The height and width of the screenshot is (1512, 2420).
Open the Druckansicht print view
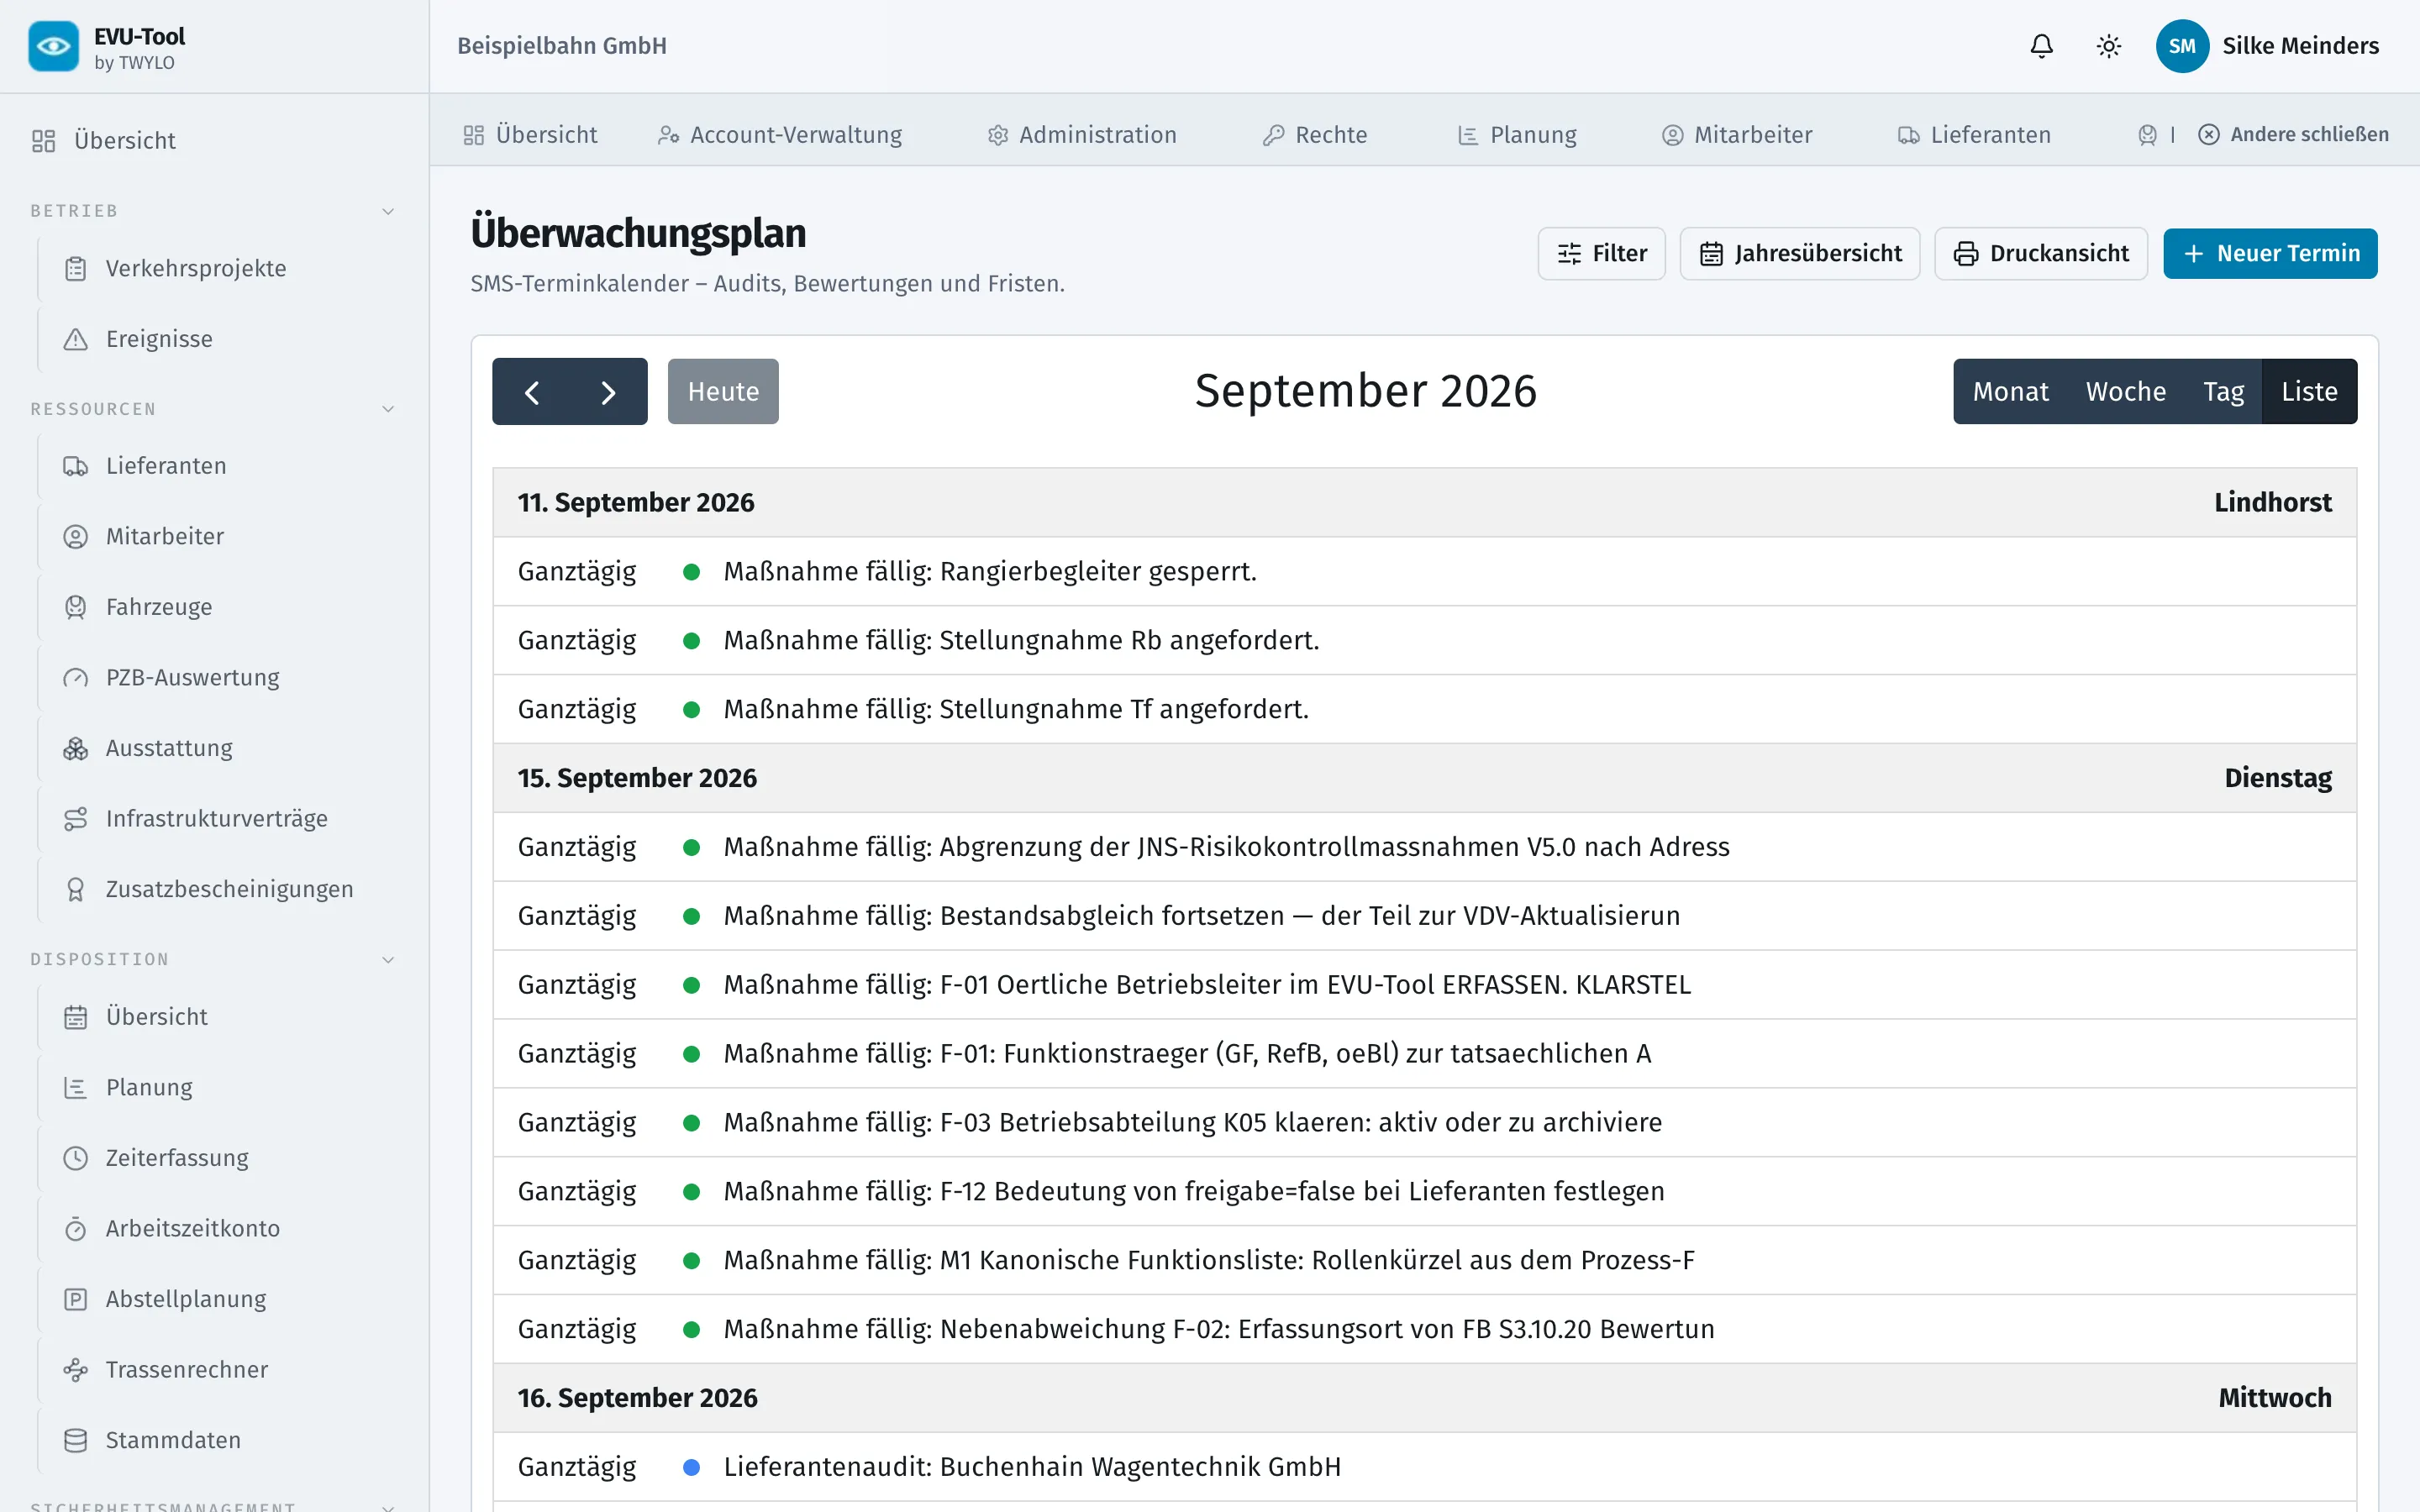pyautogui.click(x=2041, y=254)
